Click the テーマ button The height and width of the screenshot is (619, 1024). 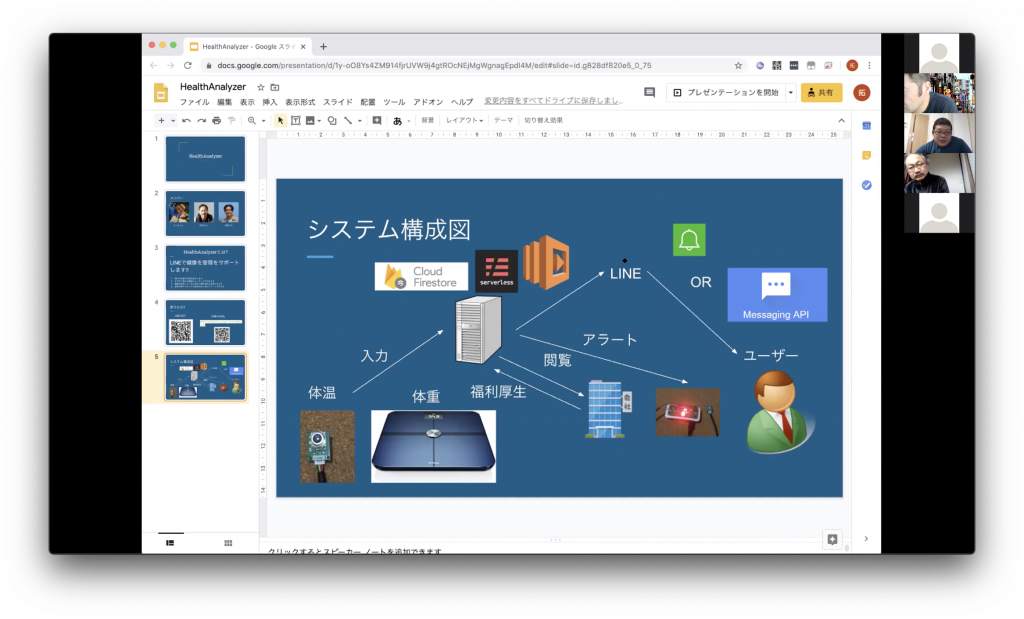pyautogui.click(x=503, y=121)
